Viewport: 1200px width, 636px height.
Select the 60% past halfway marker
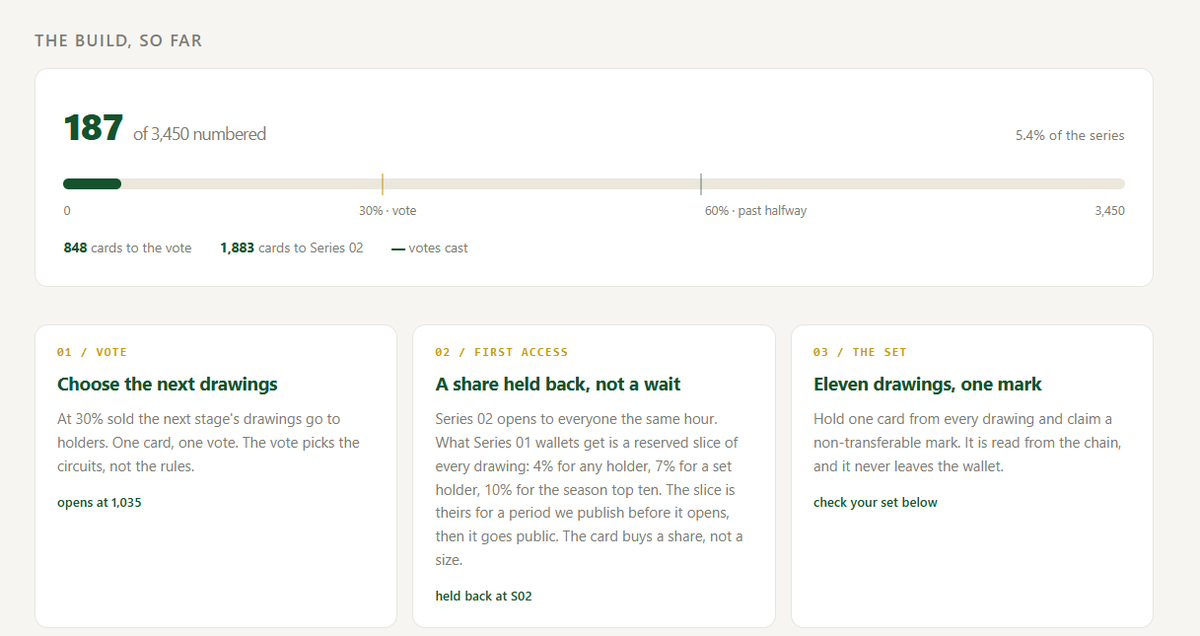pos(701,184)
